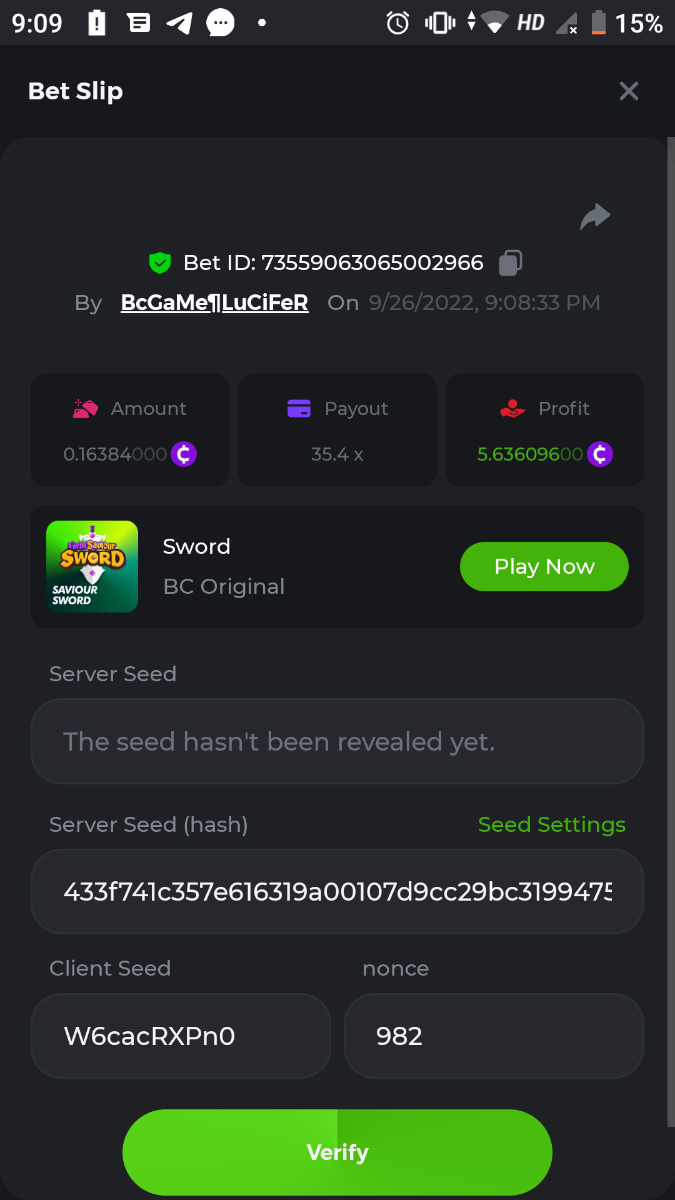Open the Saviour Sword game thumbnail
Screen dimensions: 675x1200
(92, 566)
